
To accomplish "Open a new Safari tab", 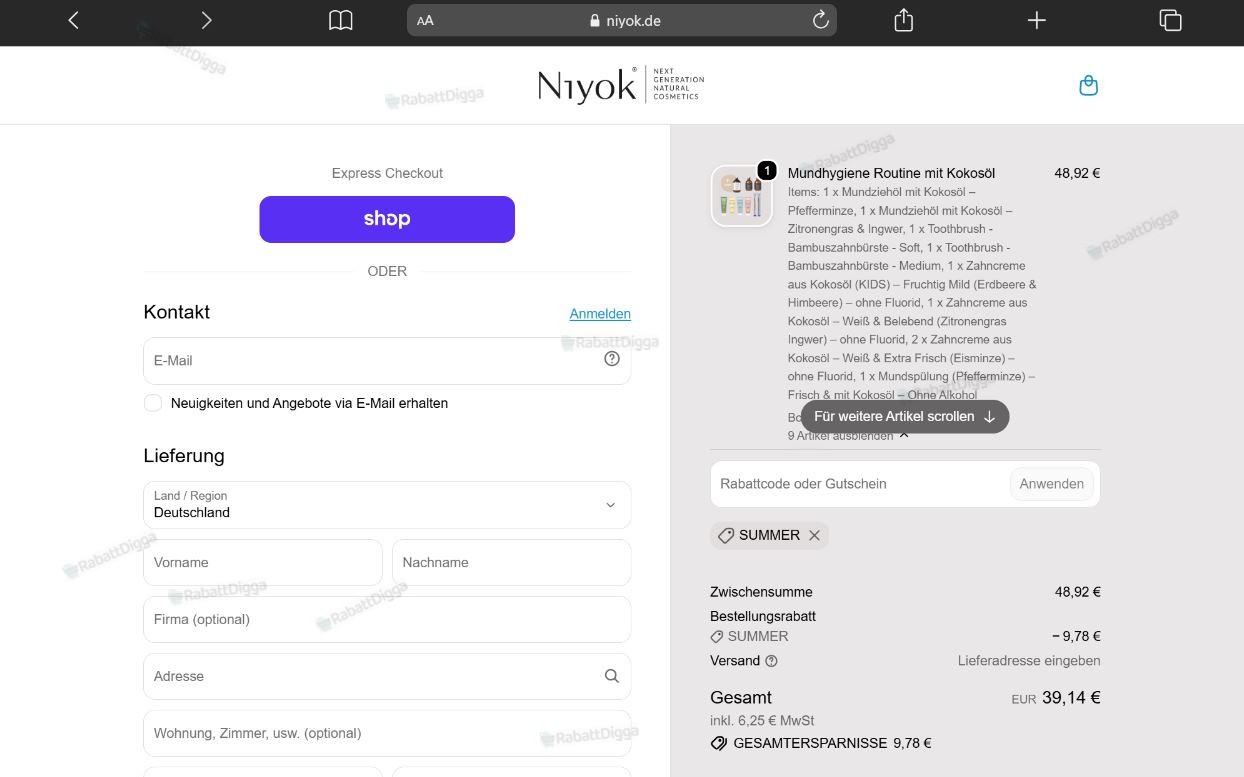I will tap(1037, 20).
